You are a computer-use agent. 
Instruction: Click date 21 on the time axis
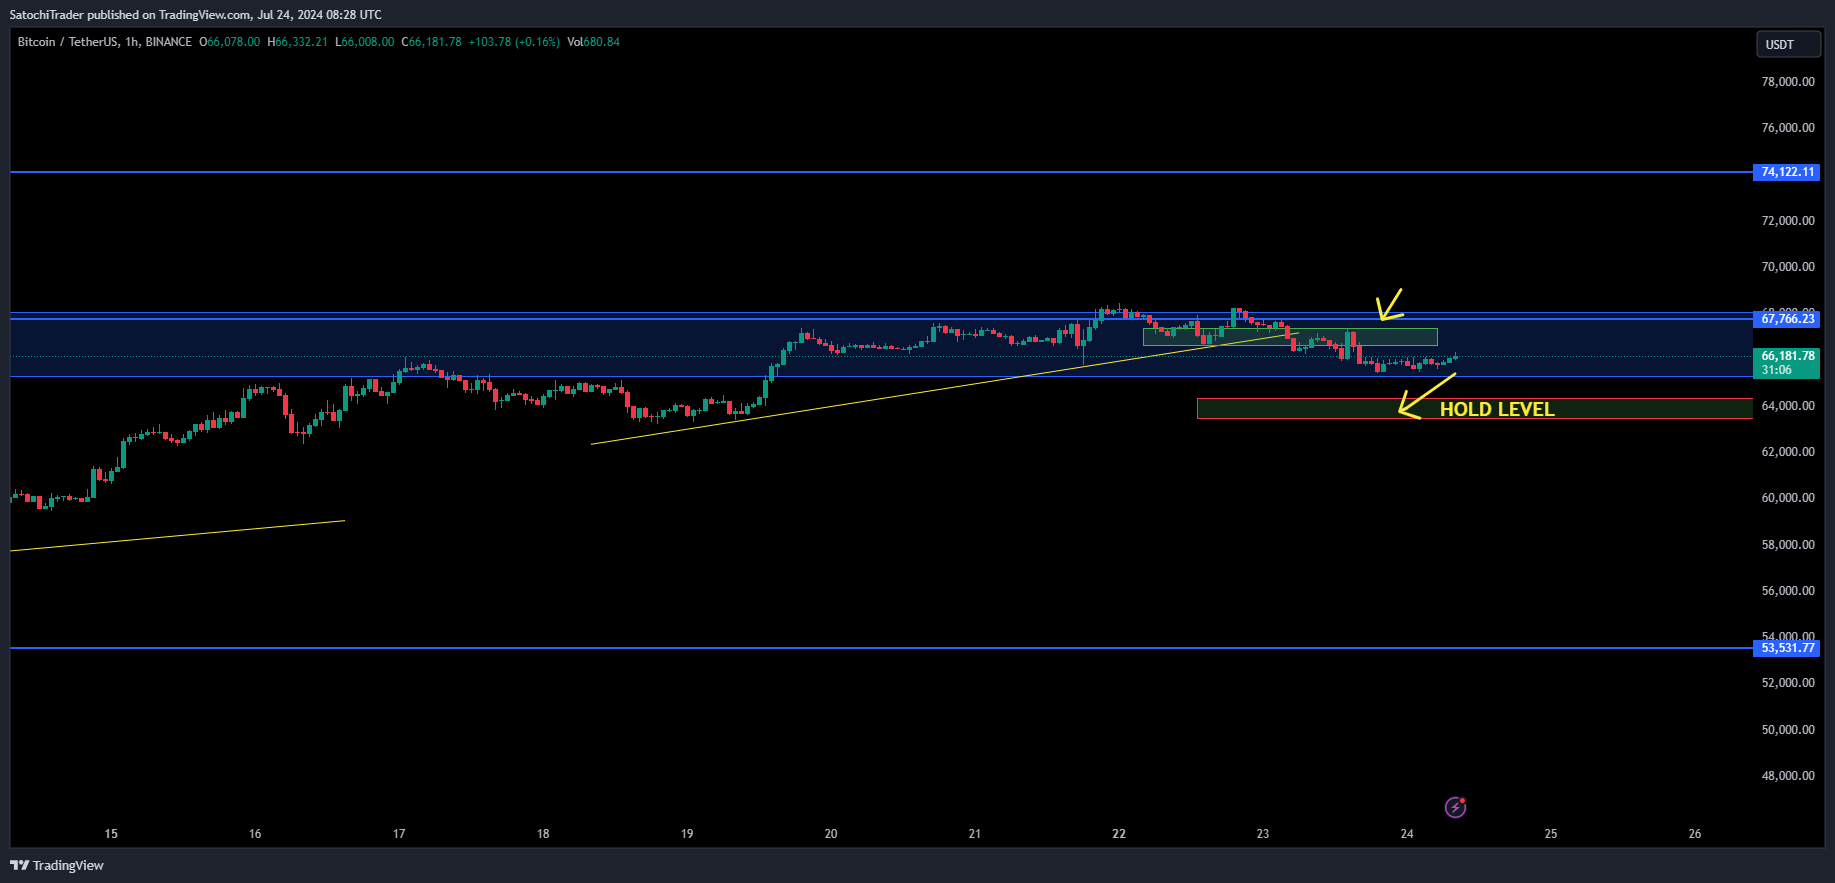(975, 834)
